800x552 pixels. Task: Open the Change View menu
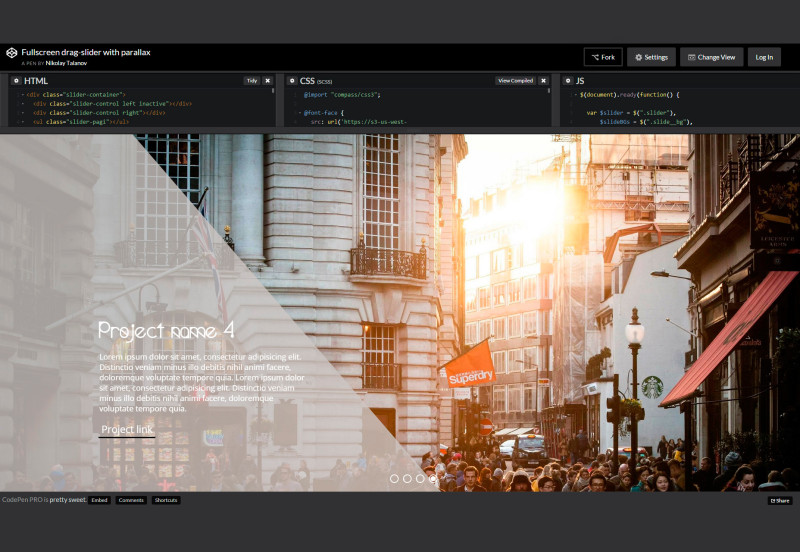[x=712, y=57]
